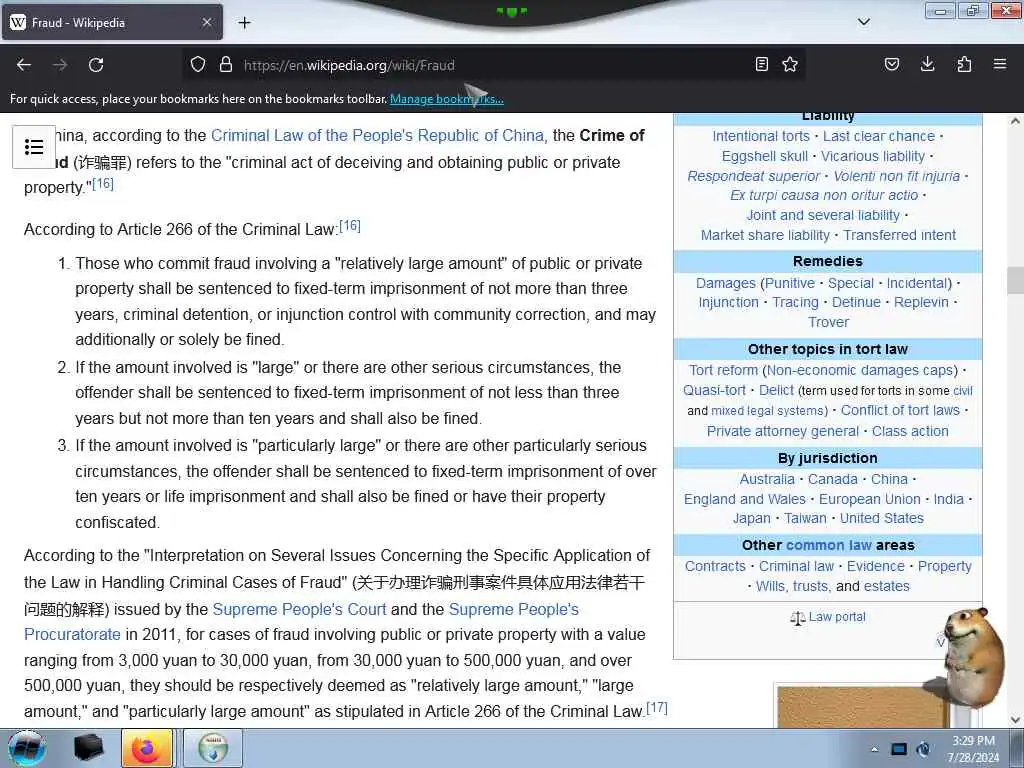This screenshot has height=768, width=1024.
Task: Click the page vertical scrollbar thumb
Action: tap(1015, 281)
